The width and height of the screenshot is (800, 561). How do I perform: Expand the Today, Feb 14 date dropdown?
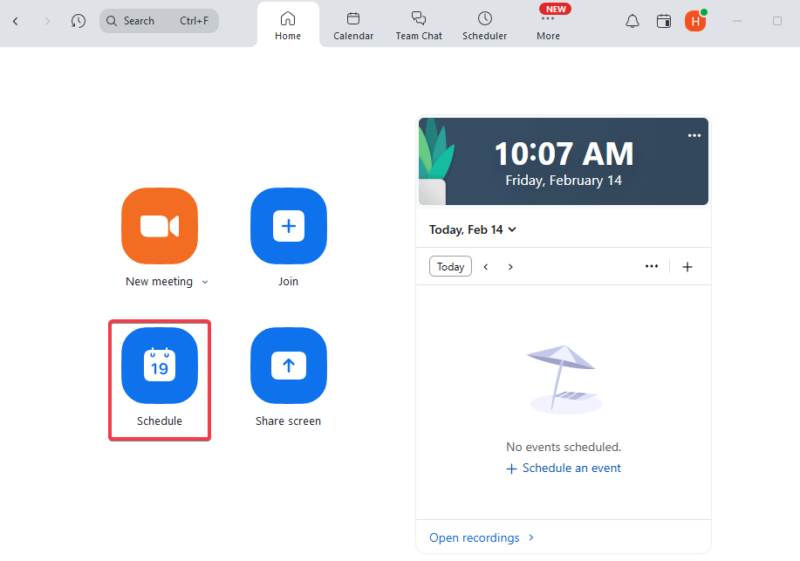pos(473,230)
